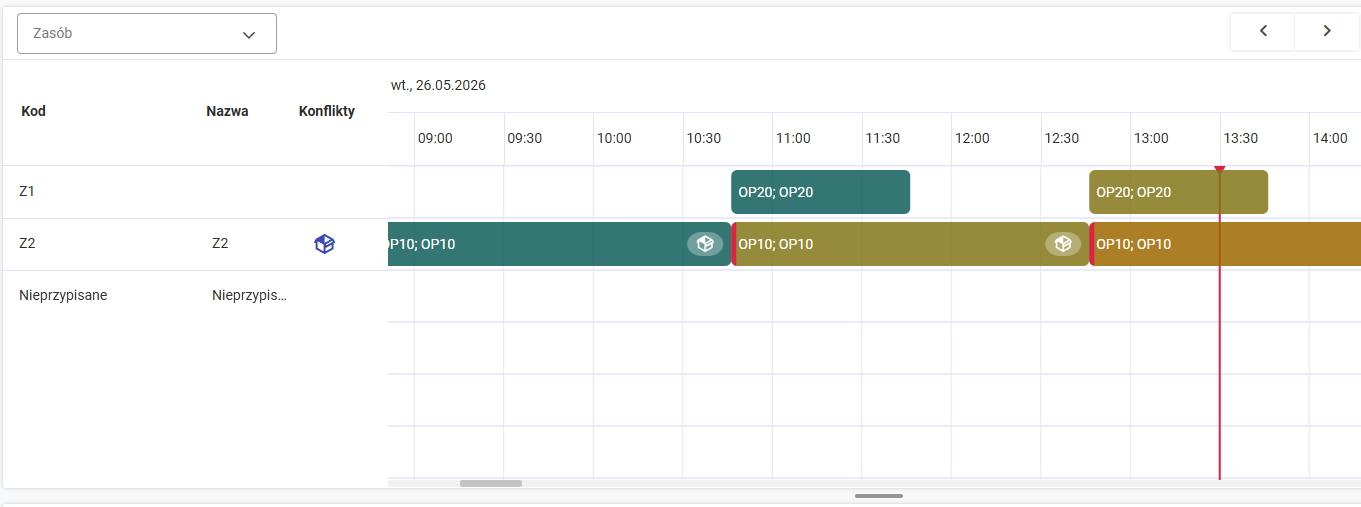Open the Zasób dropdown
Screen dimensions: 1361x507
[x=147, y=33]
